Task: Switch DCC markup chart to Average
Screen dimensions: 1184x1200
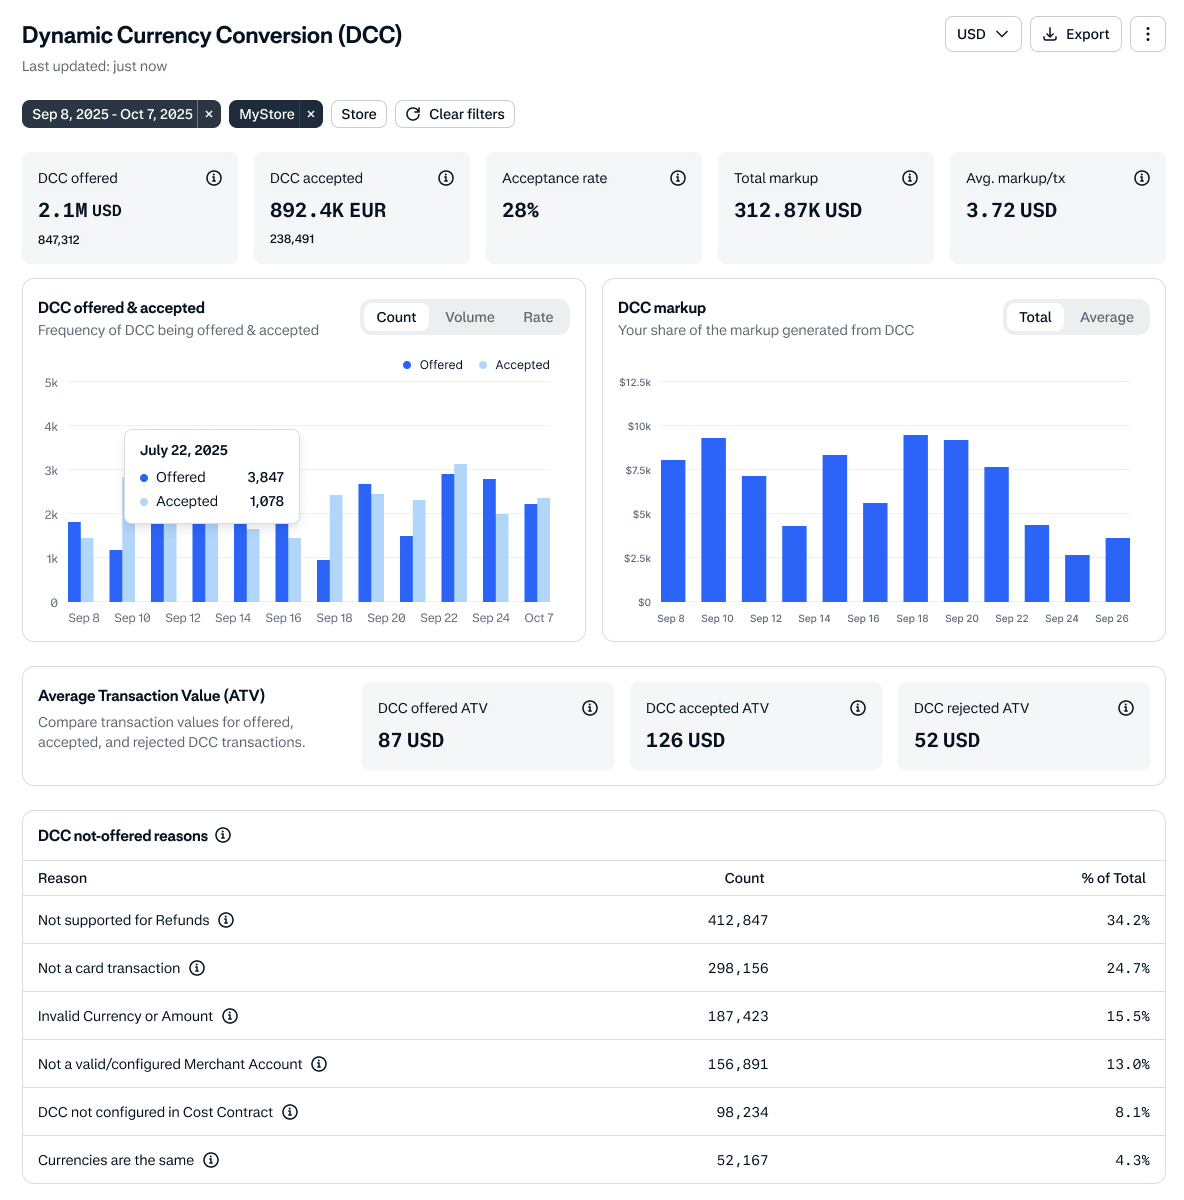Action: pos(1106,317)
